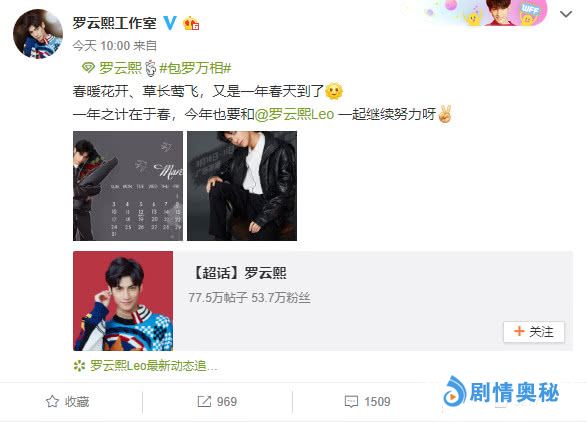Open 罗云熙Leo最新动态追 link
The width and height of the screenshot is (587, 422).
click(x=153, y=365)
